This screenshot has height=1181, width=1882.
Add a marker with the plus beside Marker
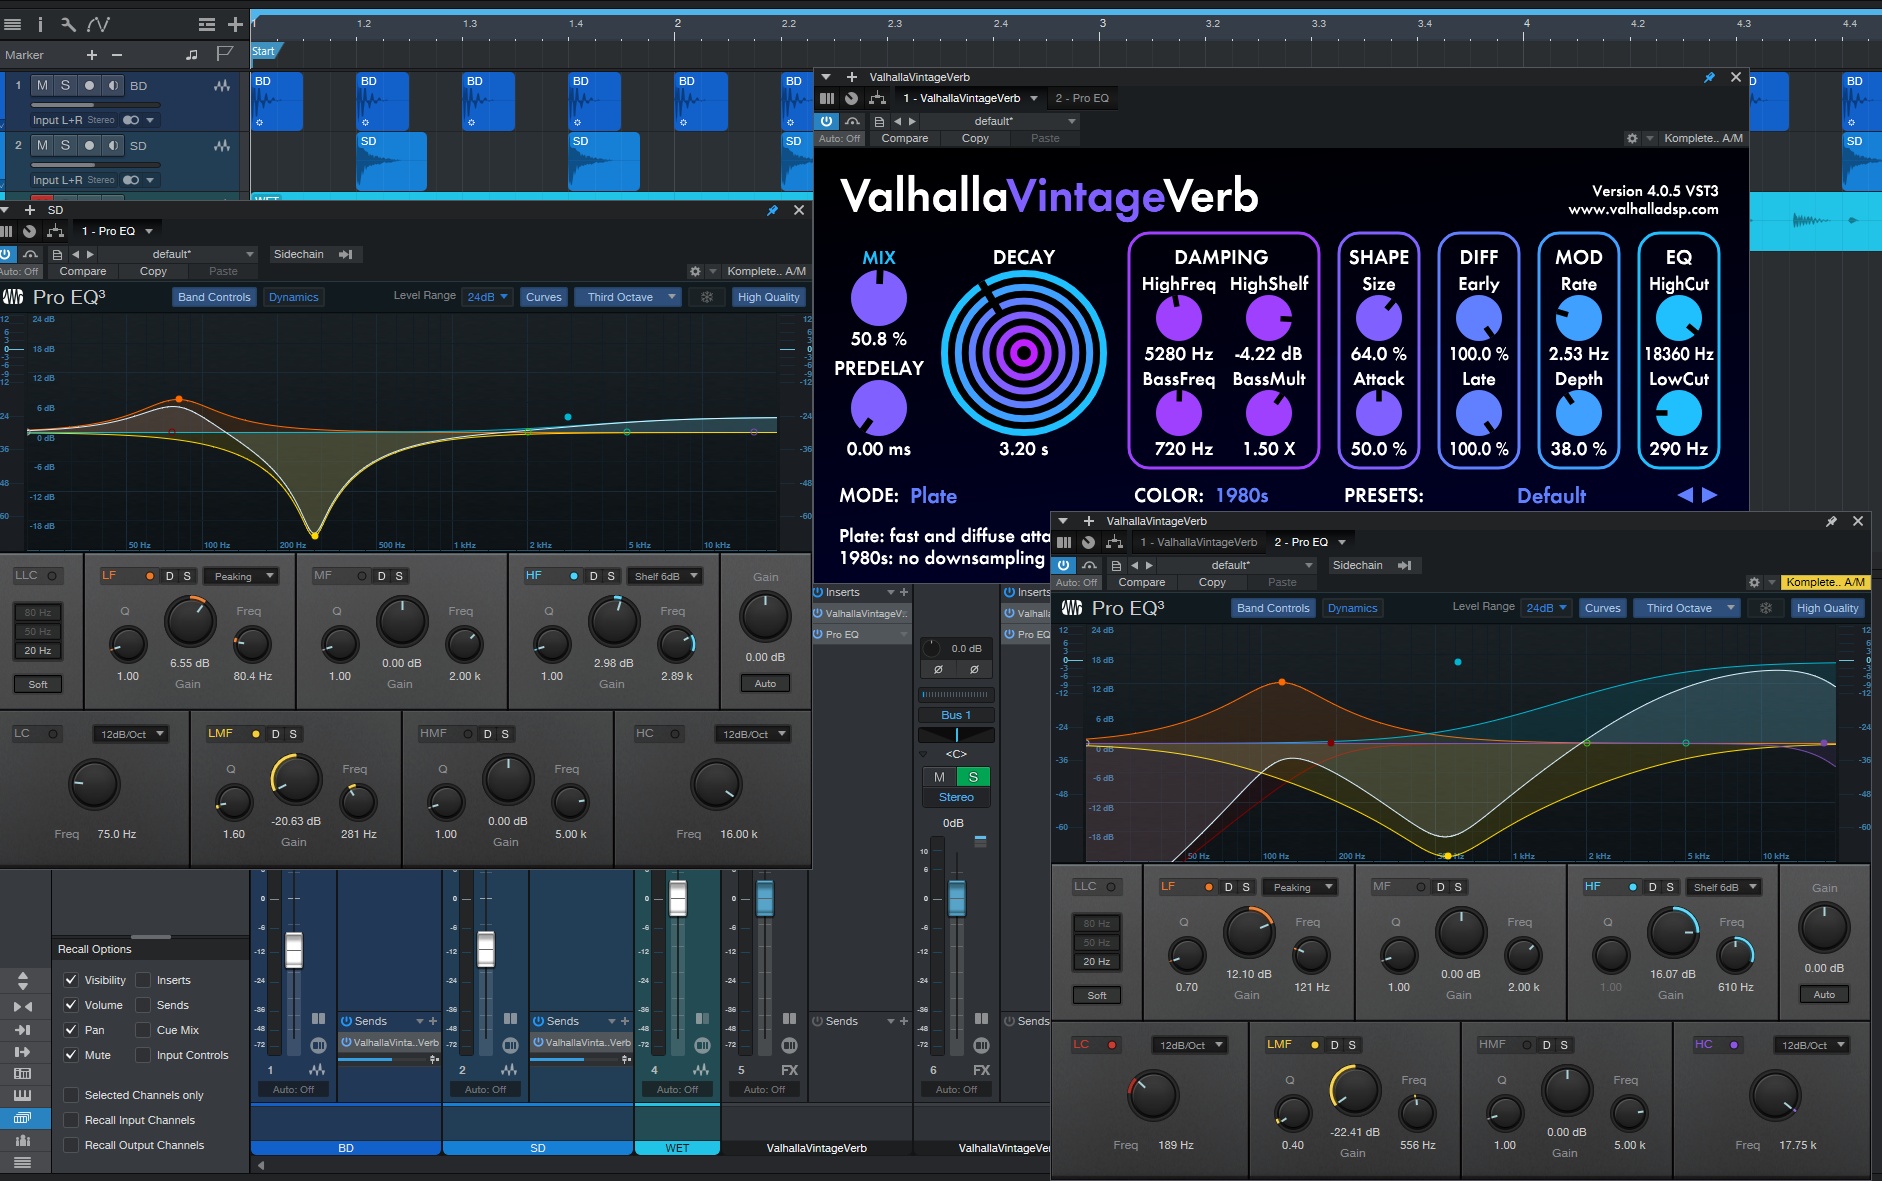pyautogui.click(x=92, y=55)
